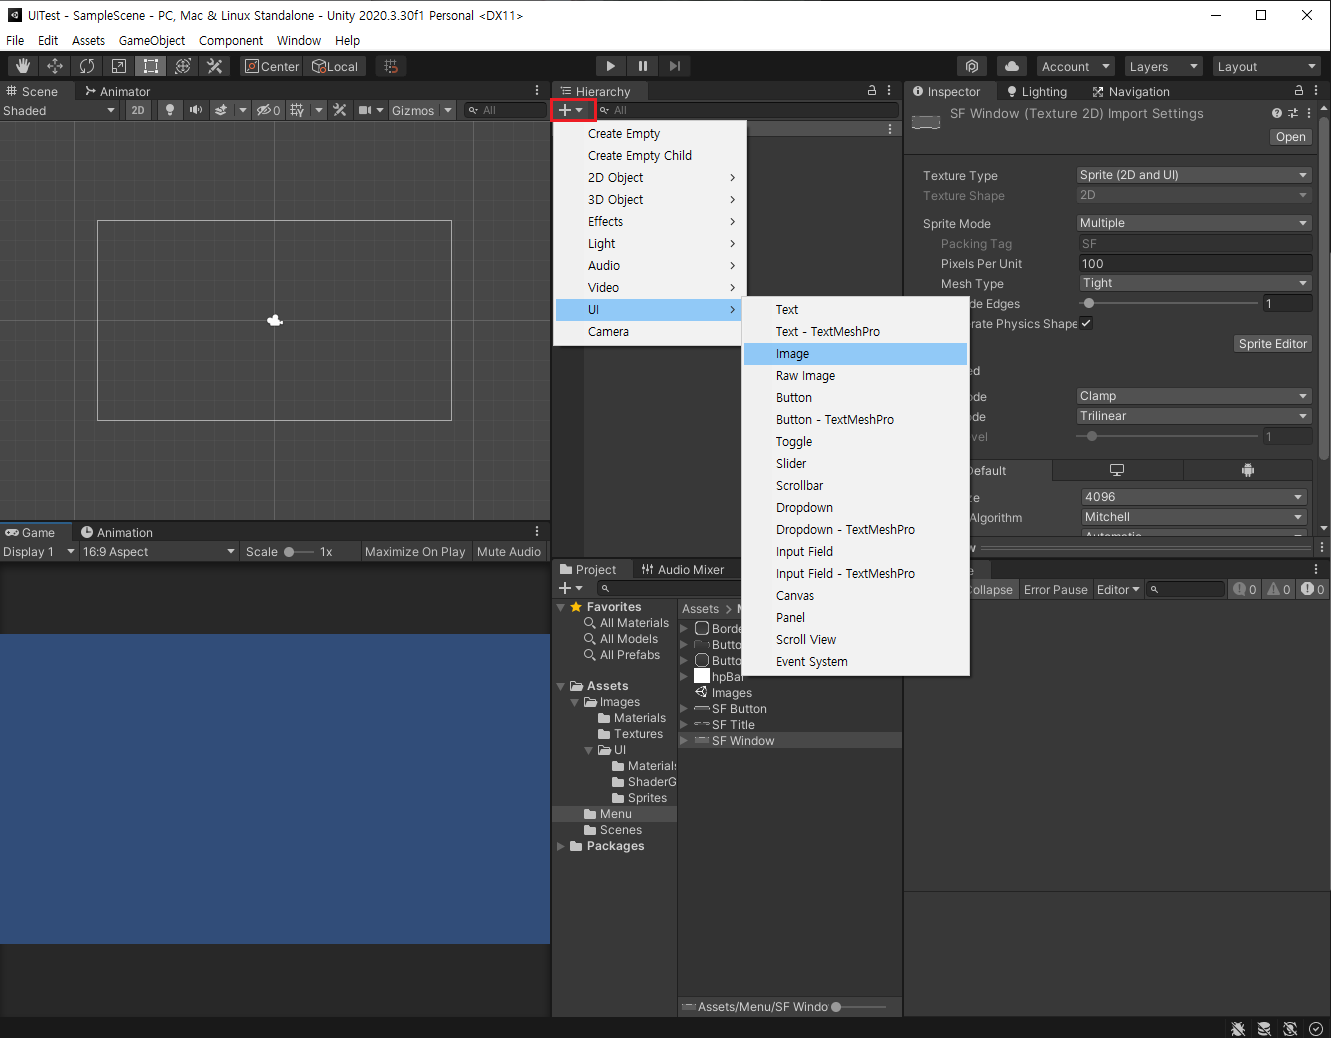Open Display 1 dropdown in Game view

click(x=39, y=551)
